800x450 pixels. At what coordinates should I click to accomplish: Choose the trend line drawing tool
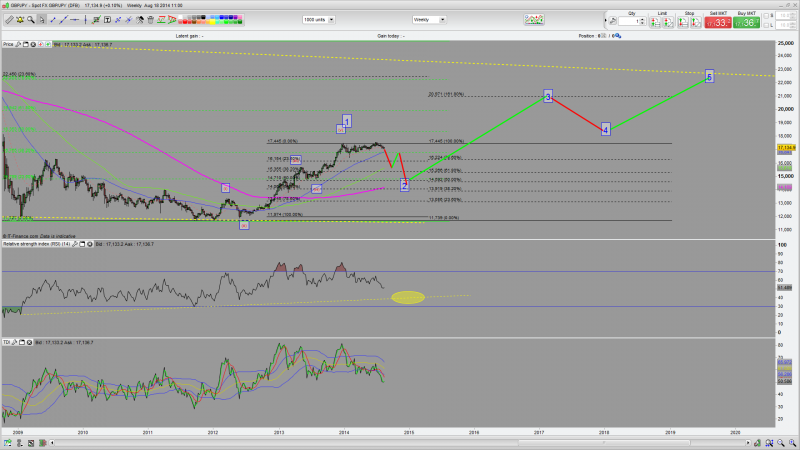(54, 20)
